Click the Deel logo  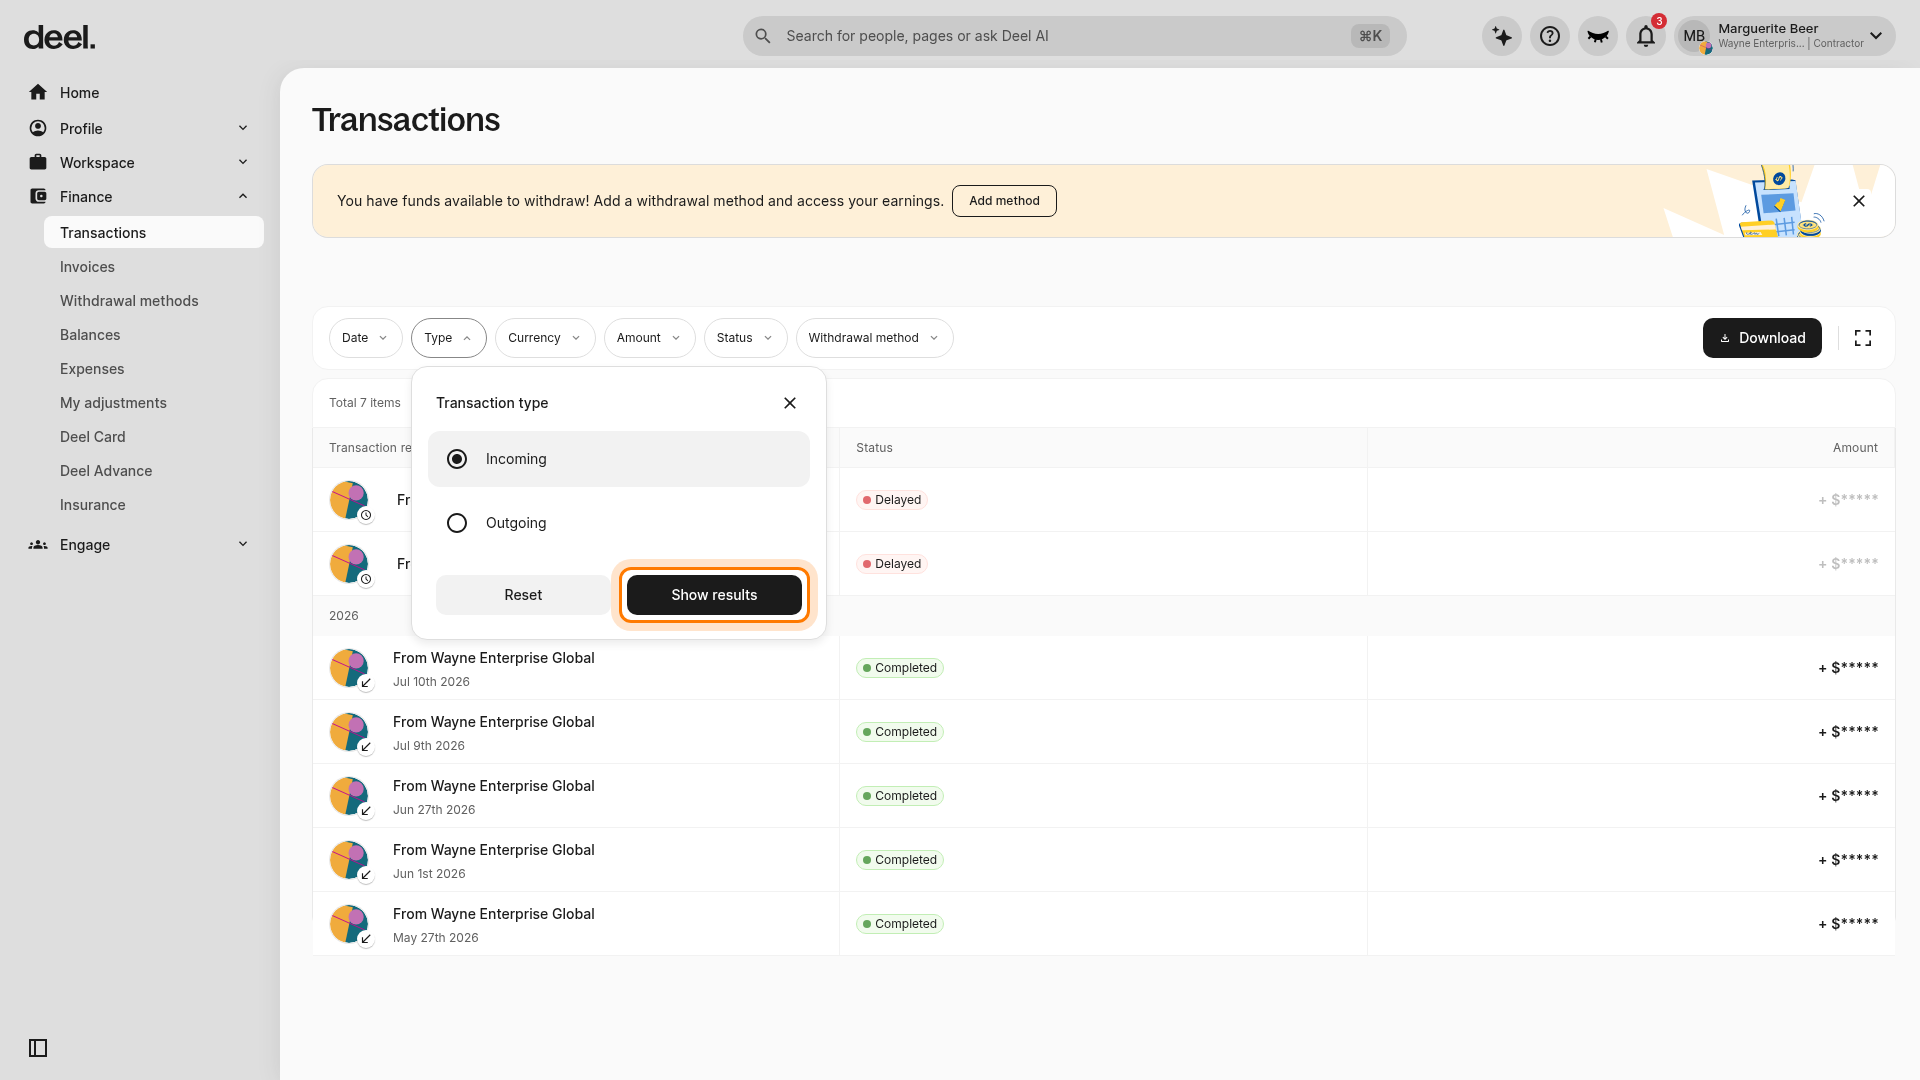point(59,38)
